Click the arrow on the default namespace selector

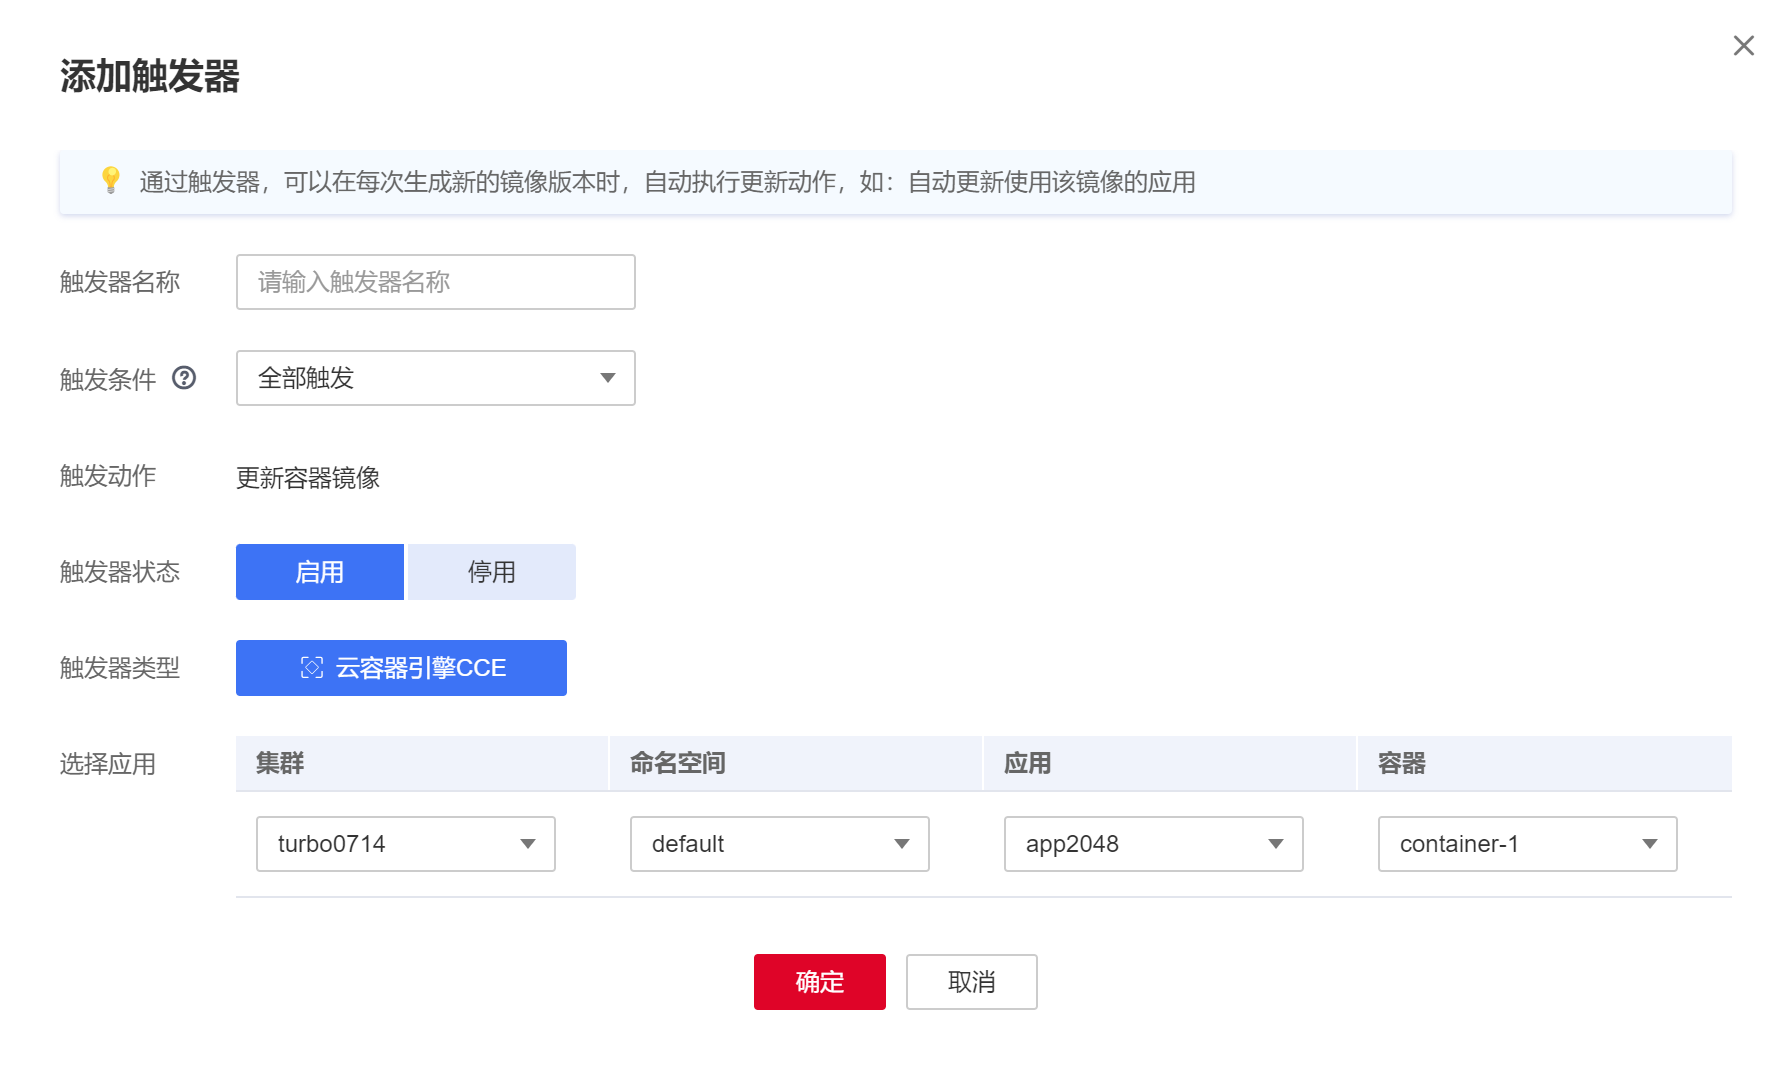click(x=903, y=844)
